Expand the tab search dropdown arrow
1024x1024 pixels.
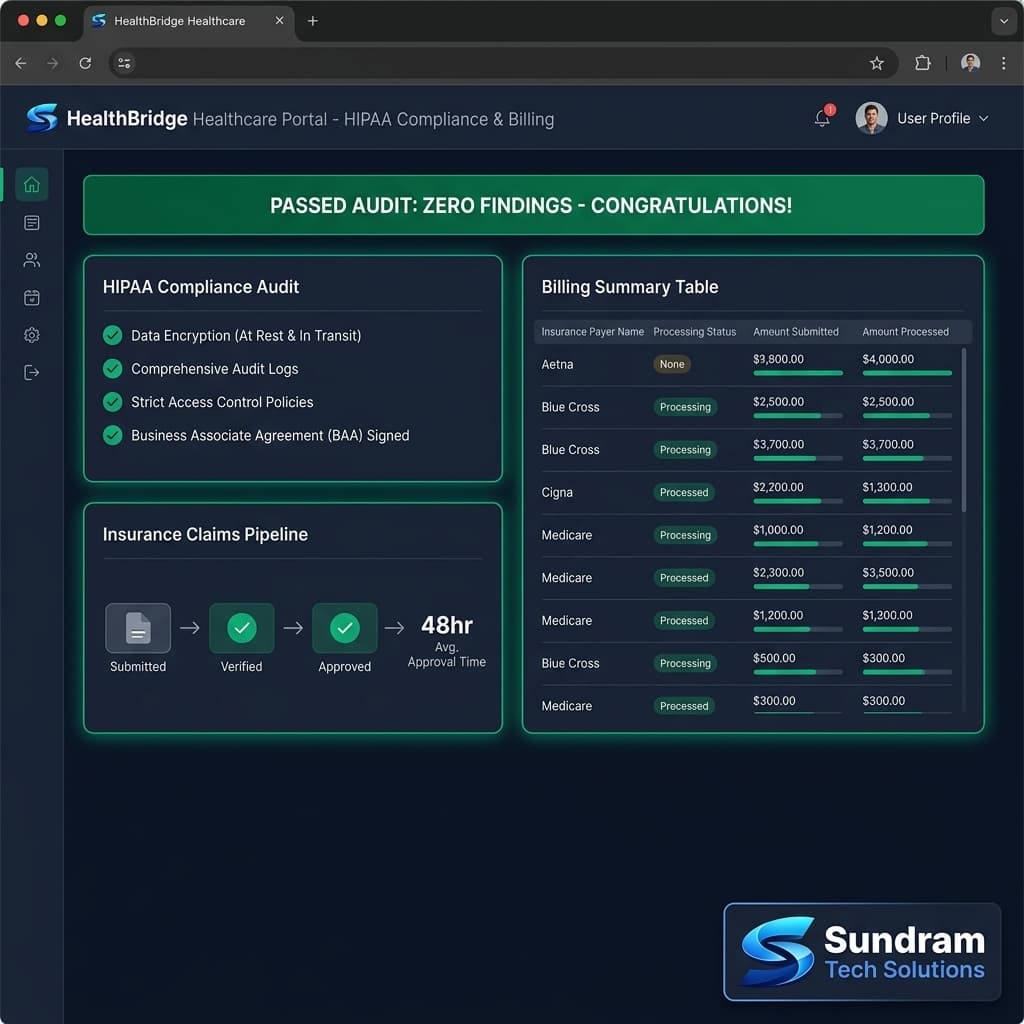[1004, 21]
